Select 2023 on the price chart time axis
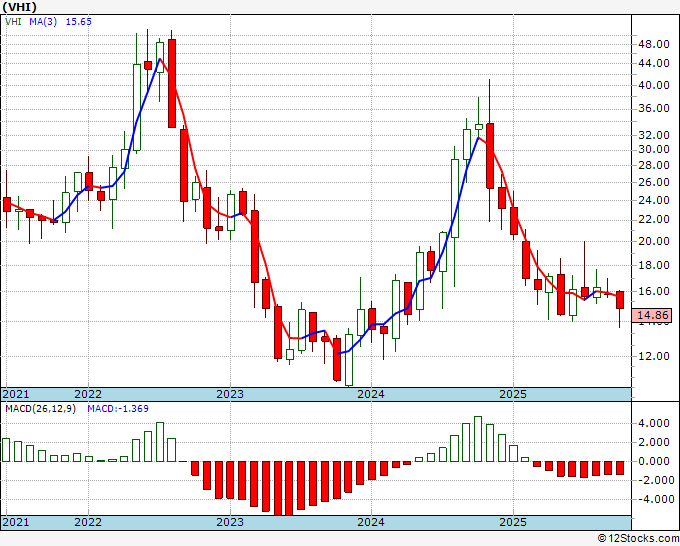 230,394
